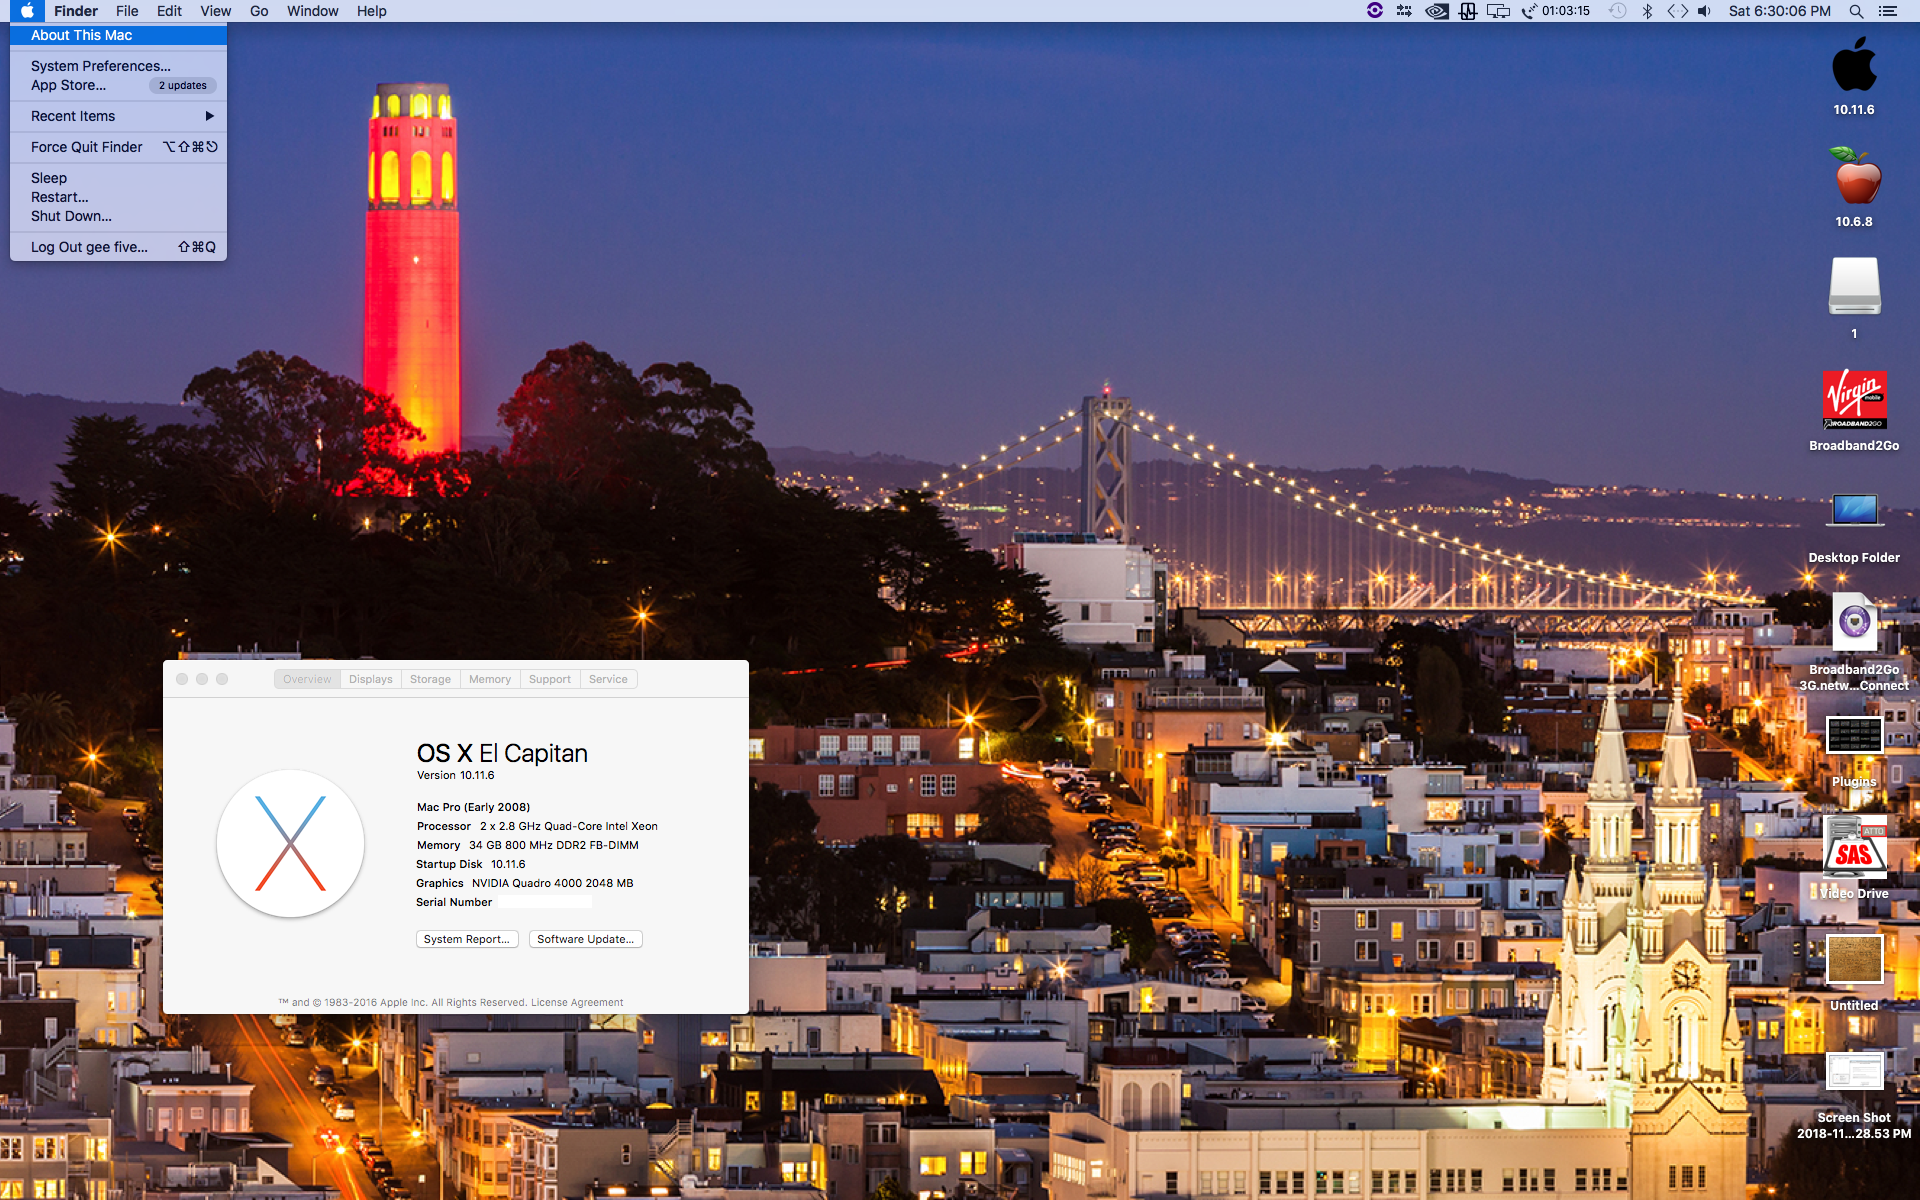Open the View menu
The height and width of the screenshot is (1200, 1920).
pos(215,11)
